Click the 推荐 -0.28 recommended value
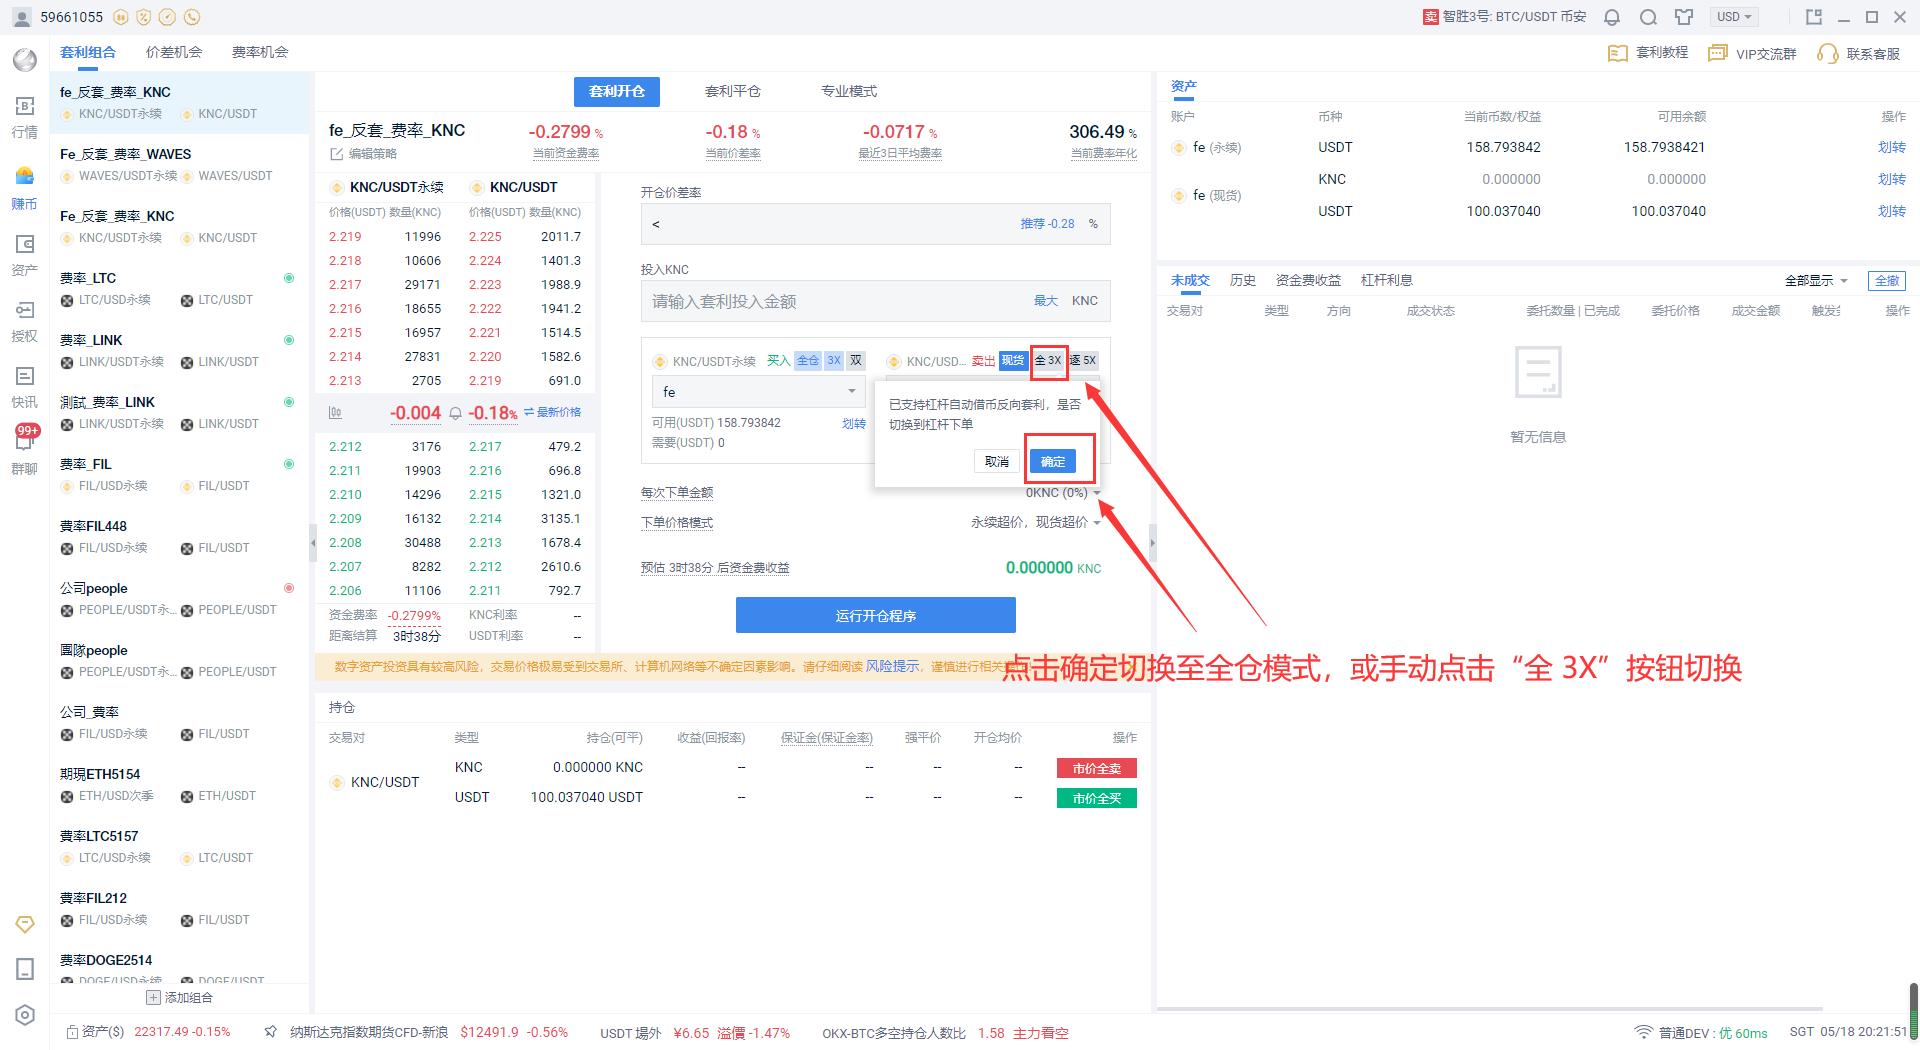Viewport: 1920px width, 1050px height. 1047,225
